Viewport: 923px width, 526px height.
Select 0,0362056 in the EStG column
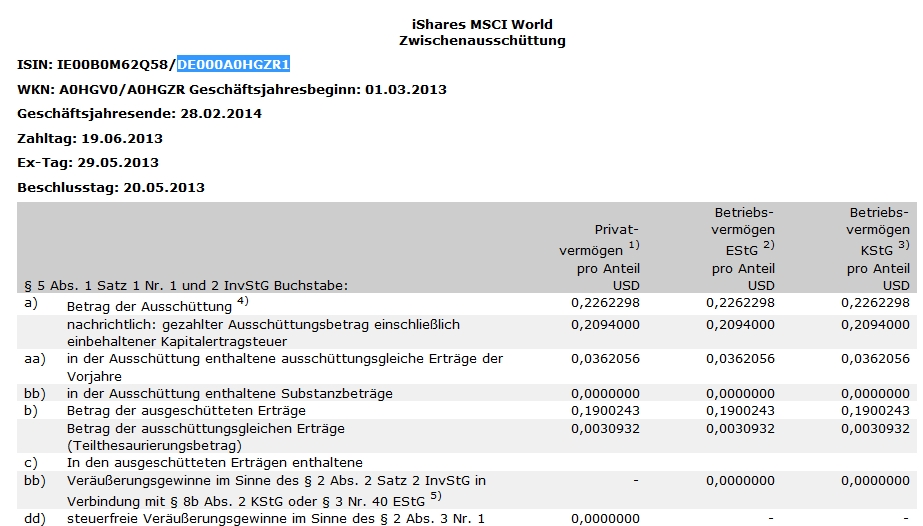(x=741, y=359)
